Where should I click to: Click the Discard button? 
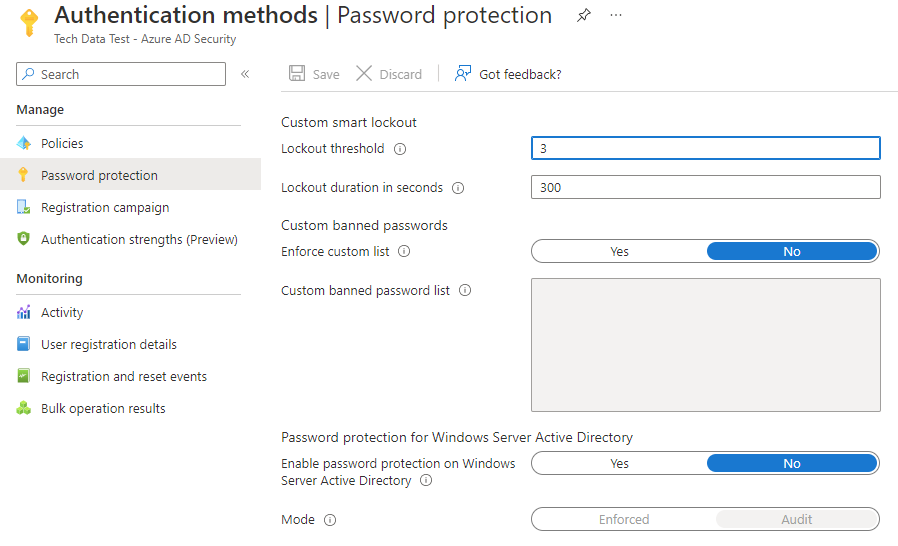coord(389,74)
